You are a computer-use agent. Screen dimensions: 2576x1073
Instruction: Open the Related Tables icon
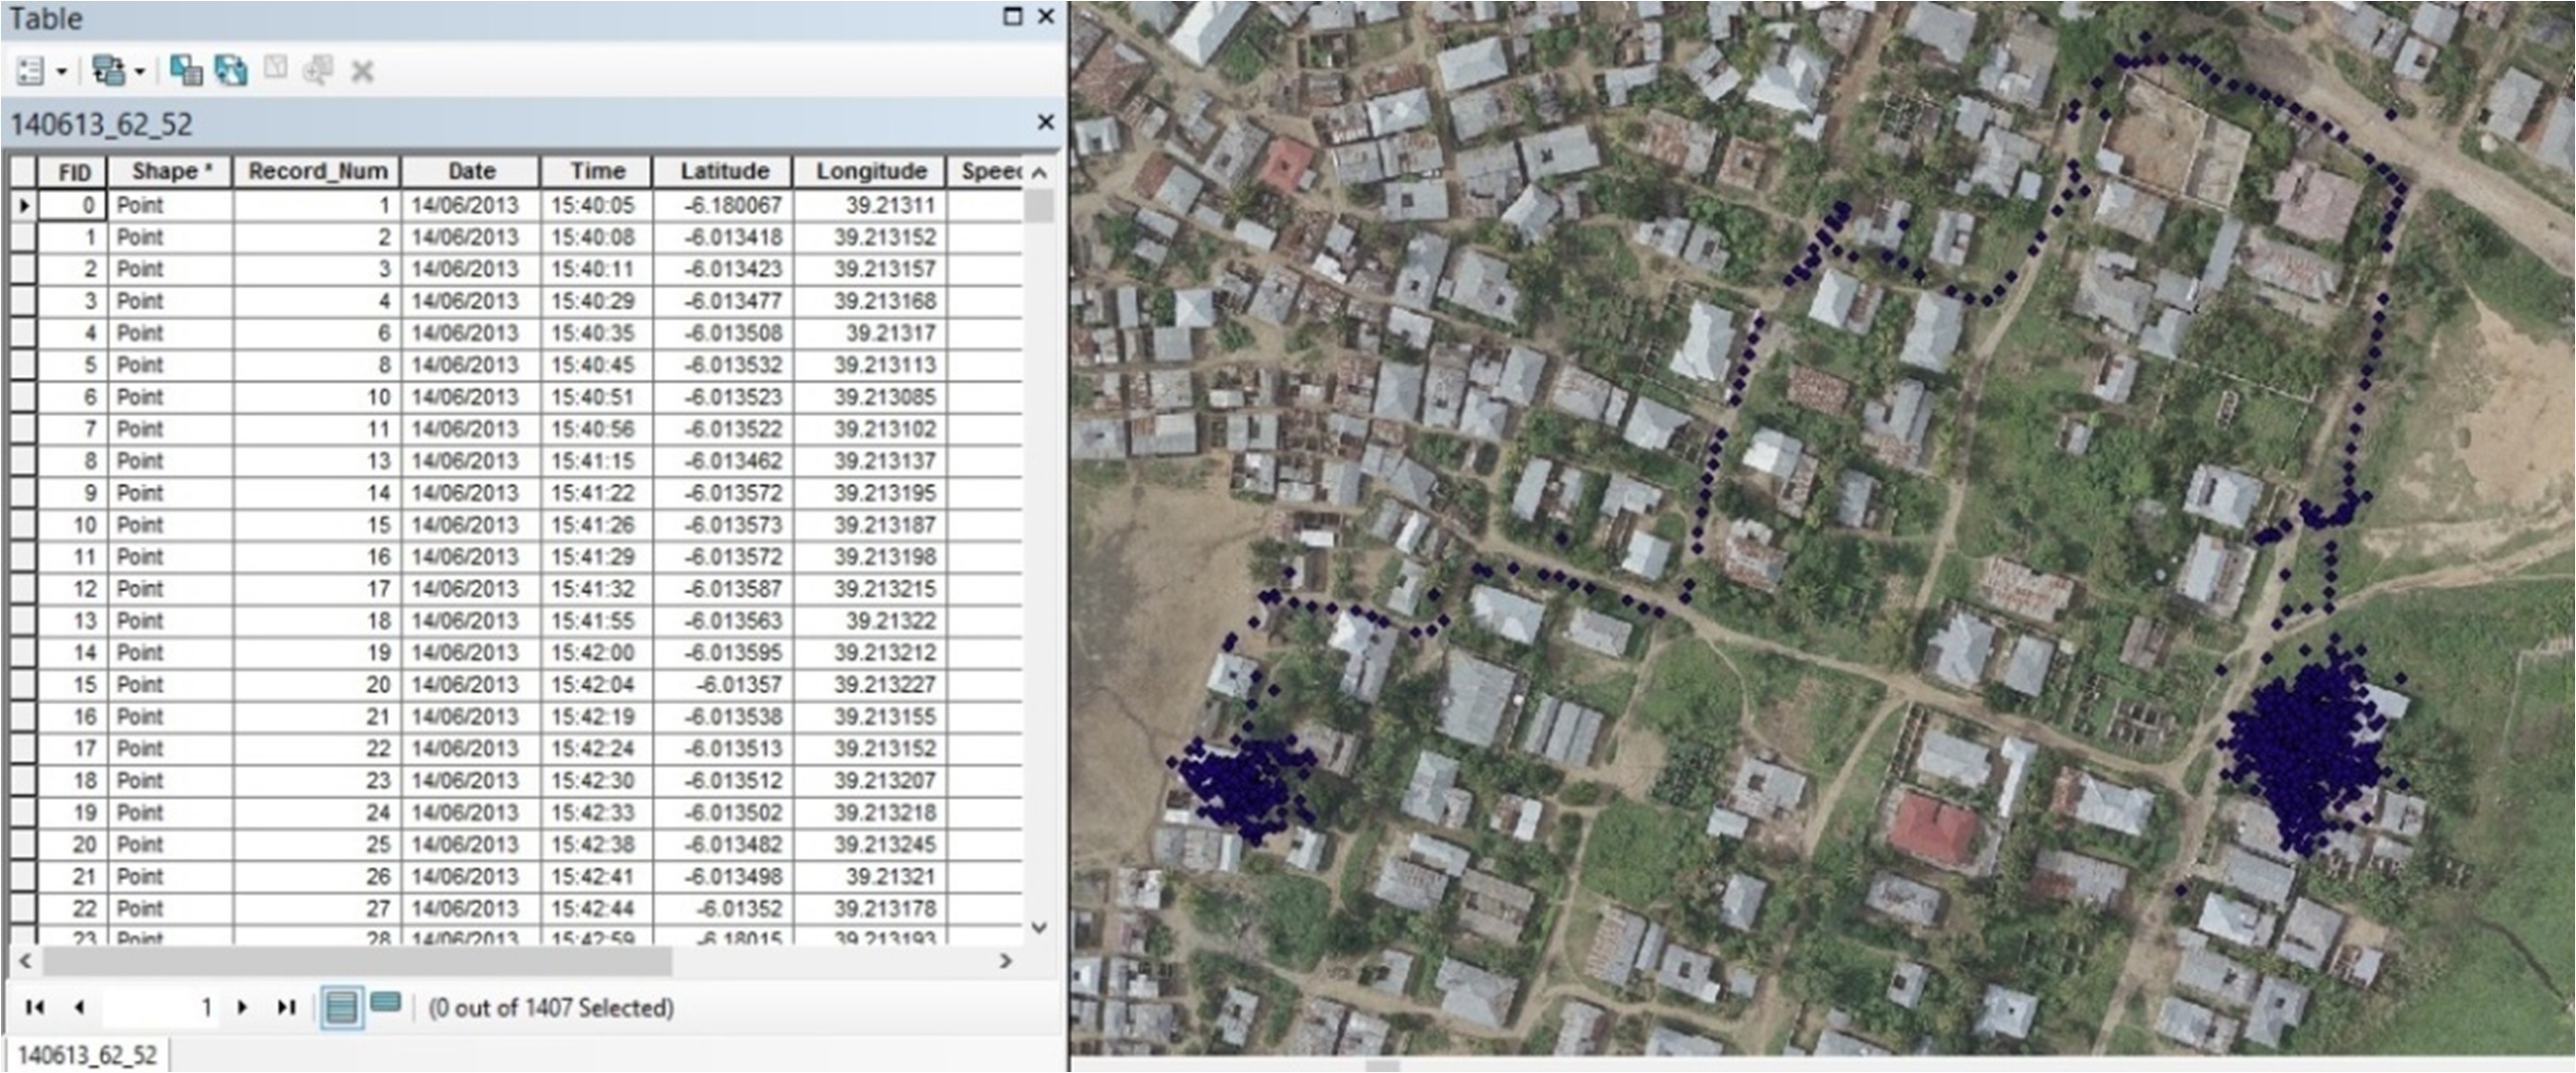108,71
